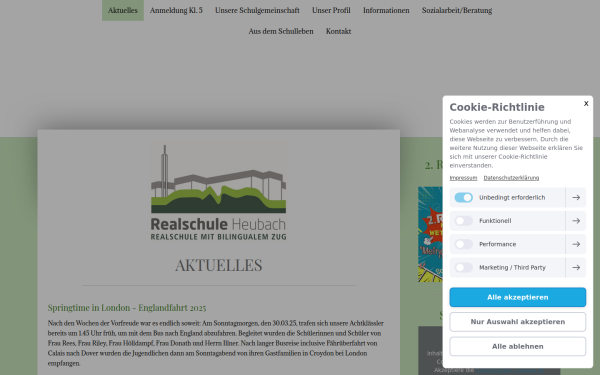Open the Datenschutzerklärung link
600x375 pixels.
(x=511, y=178)
